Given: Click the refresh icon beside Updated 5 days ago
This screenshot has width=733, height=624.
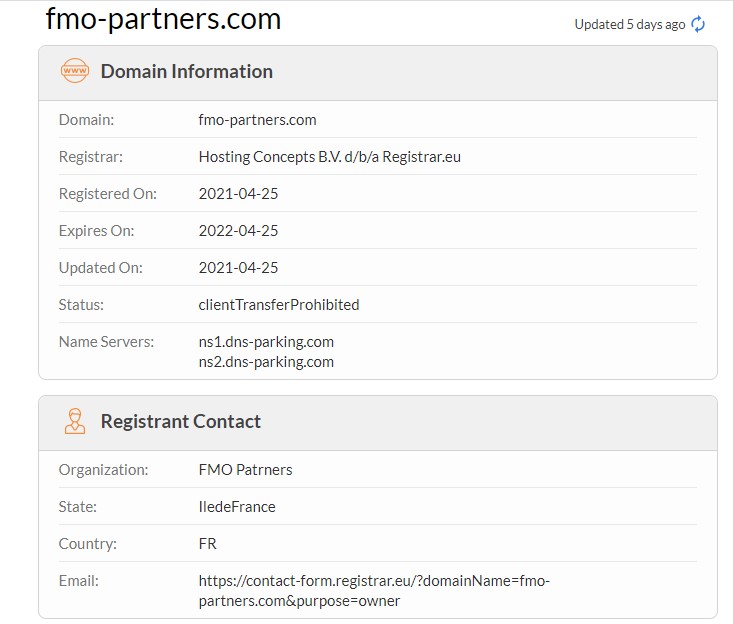Looking at the screenshot, I should [x=698, y=24].
